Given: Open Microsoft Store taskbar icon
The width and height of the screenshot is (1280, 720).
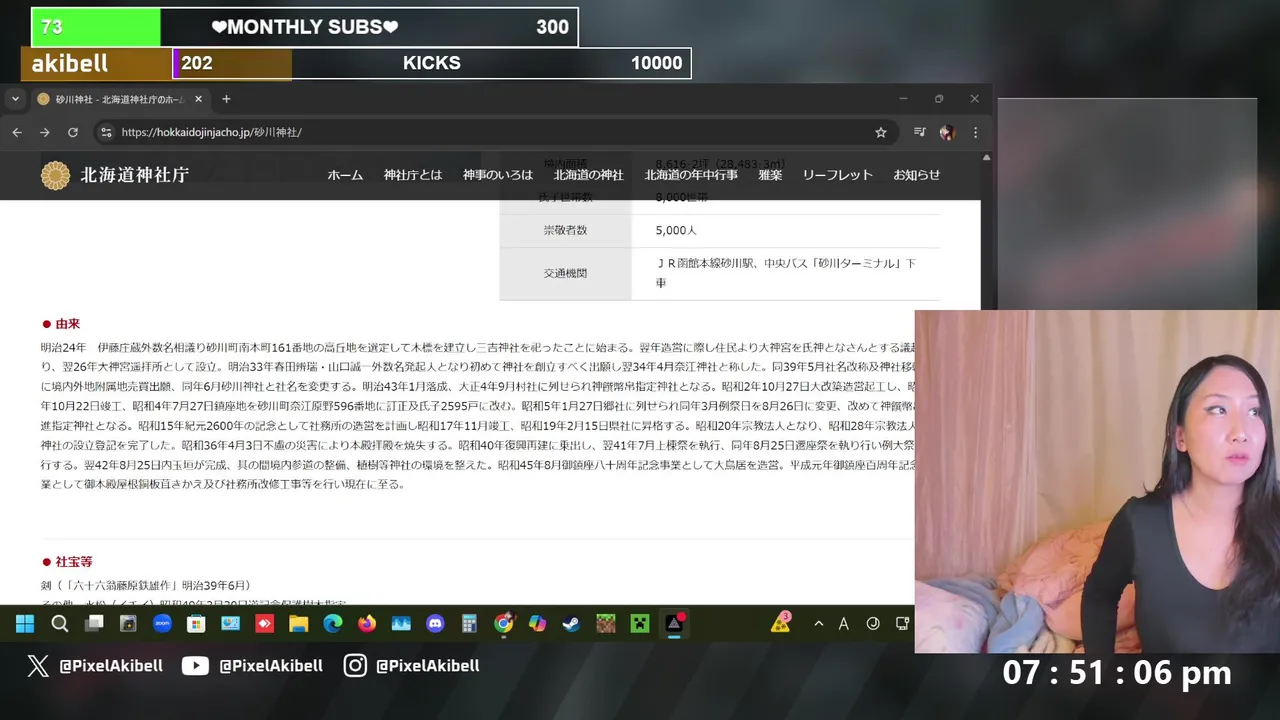Looking at the screenshot, I should point(196,624).
